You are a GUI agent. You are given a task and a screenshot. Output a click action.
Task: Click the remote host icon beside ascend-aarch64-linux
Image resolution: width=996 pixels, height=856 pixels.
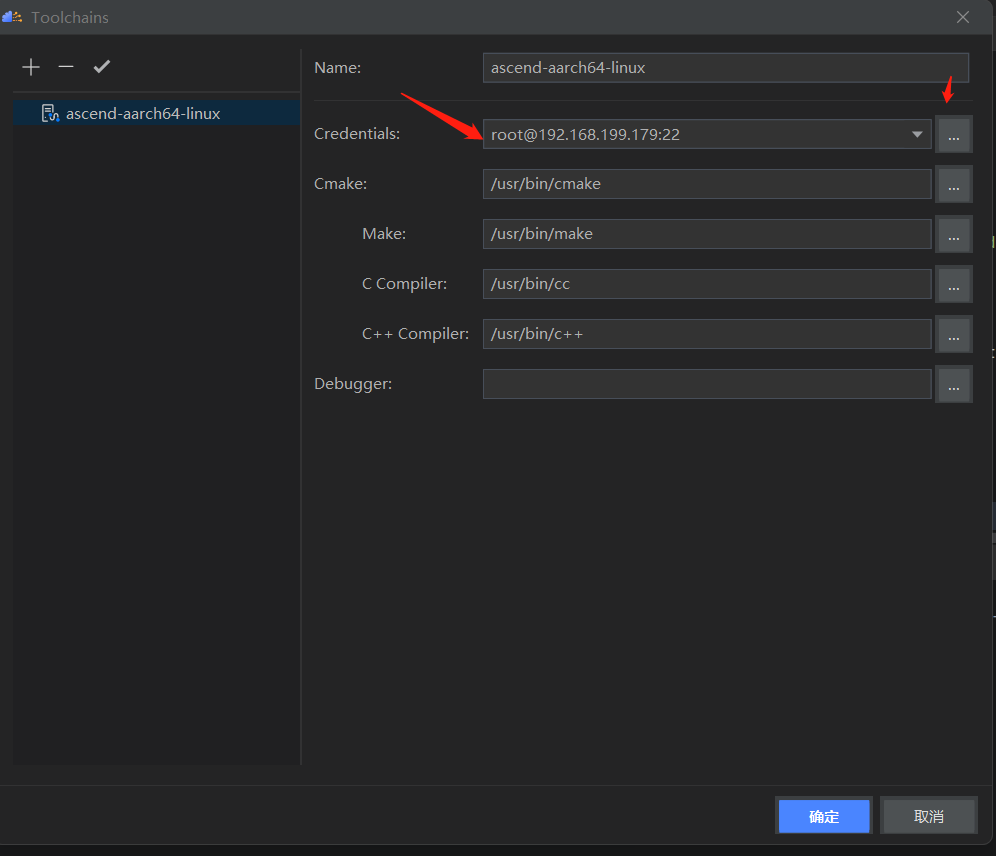tap(49, 113)
